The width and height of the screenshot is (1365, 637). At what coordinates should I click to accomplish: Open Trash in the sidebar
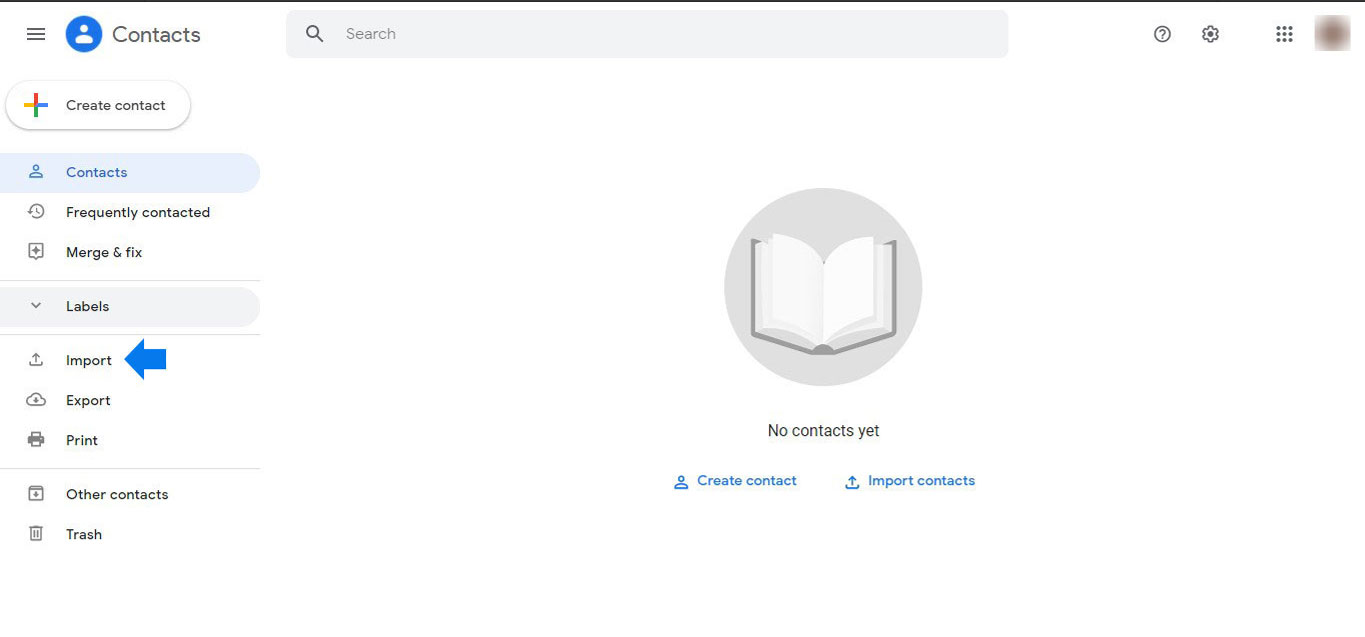tap(130, 534)
